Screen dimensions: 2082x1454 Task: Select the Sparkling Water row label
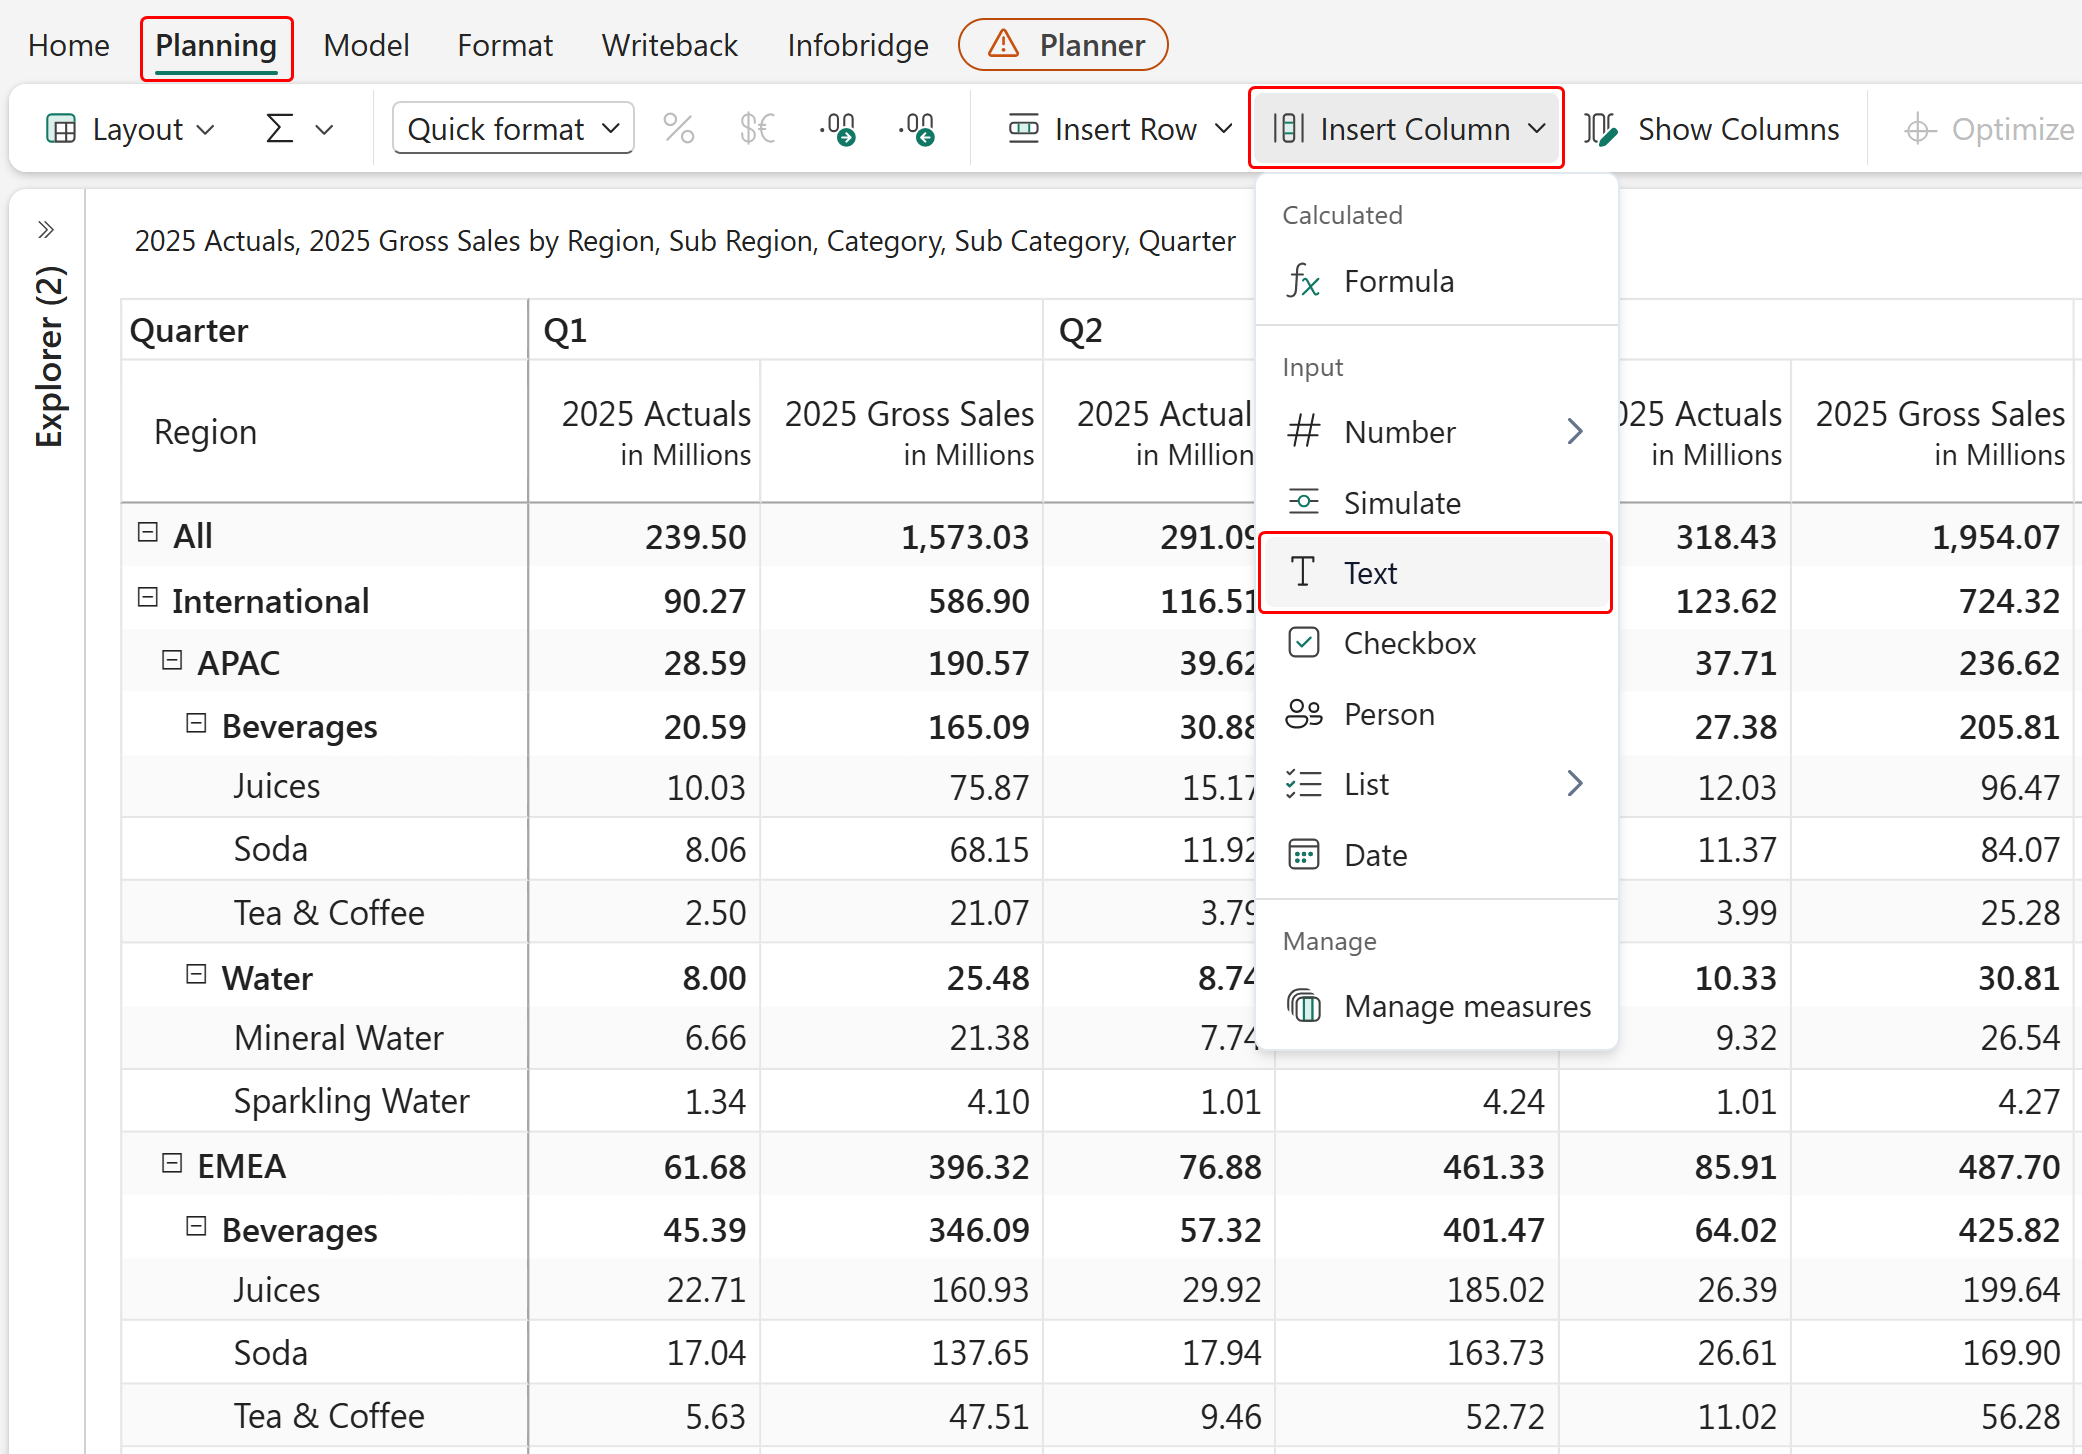click(x=351, y=1100)
